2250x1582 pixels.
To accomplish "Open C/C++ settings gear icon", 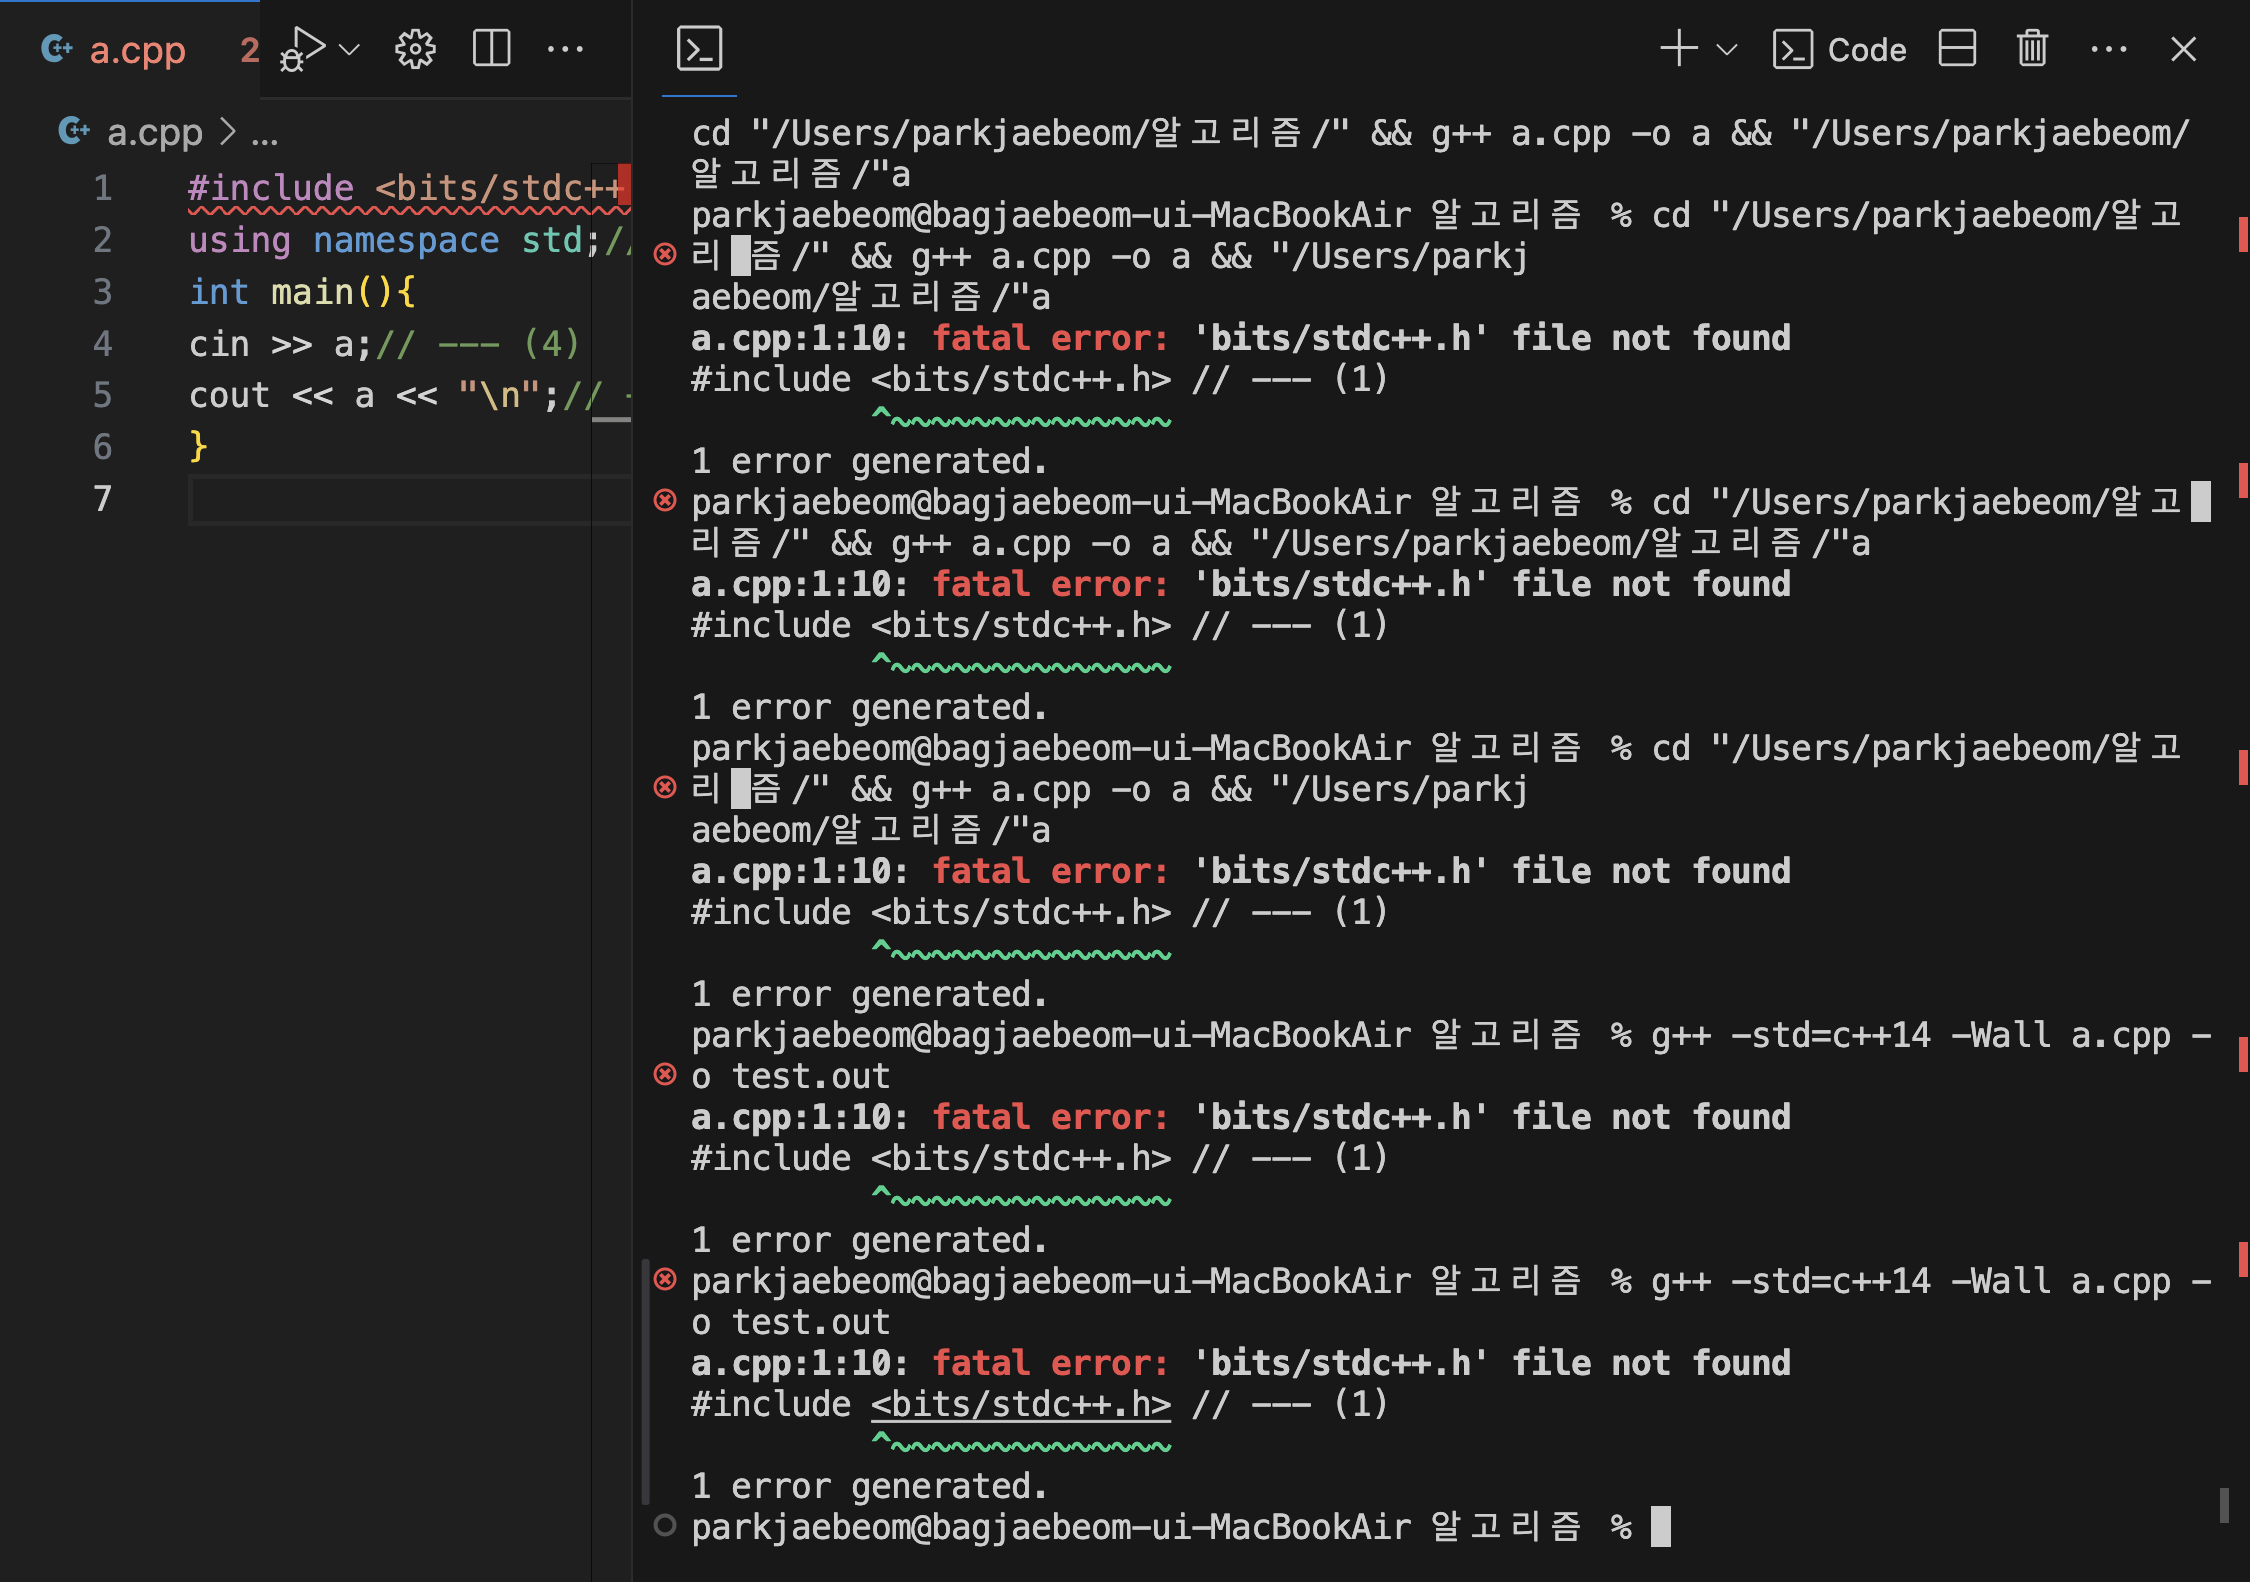I will point(415,49).
